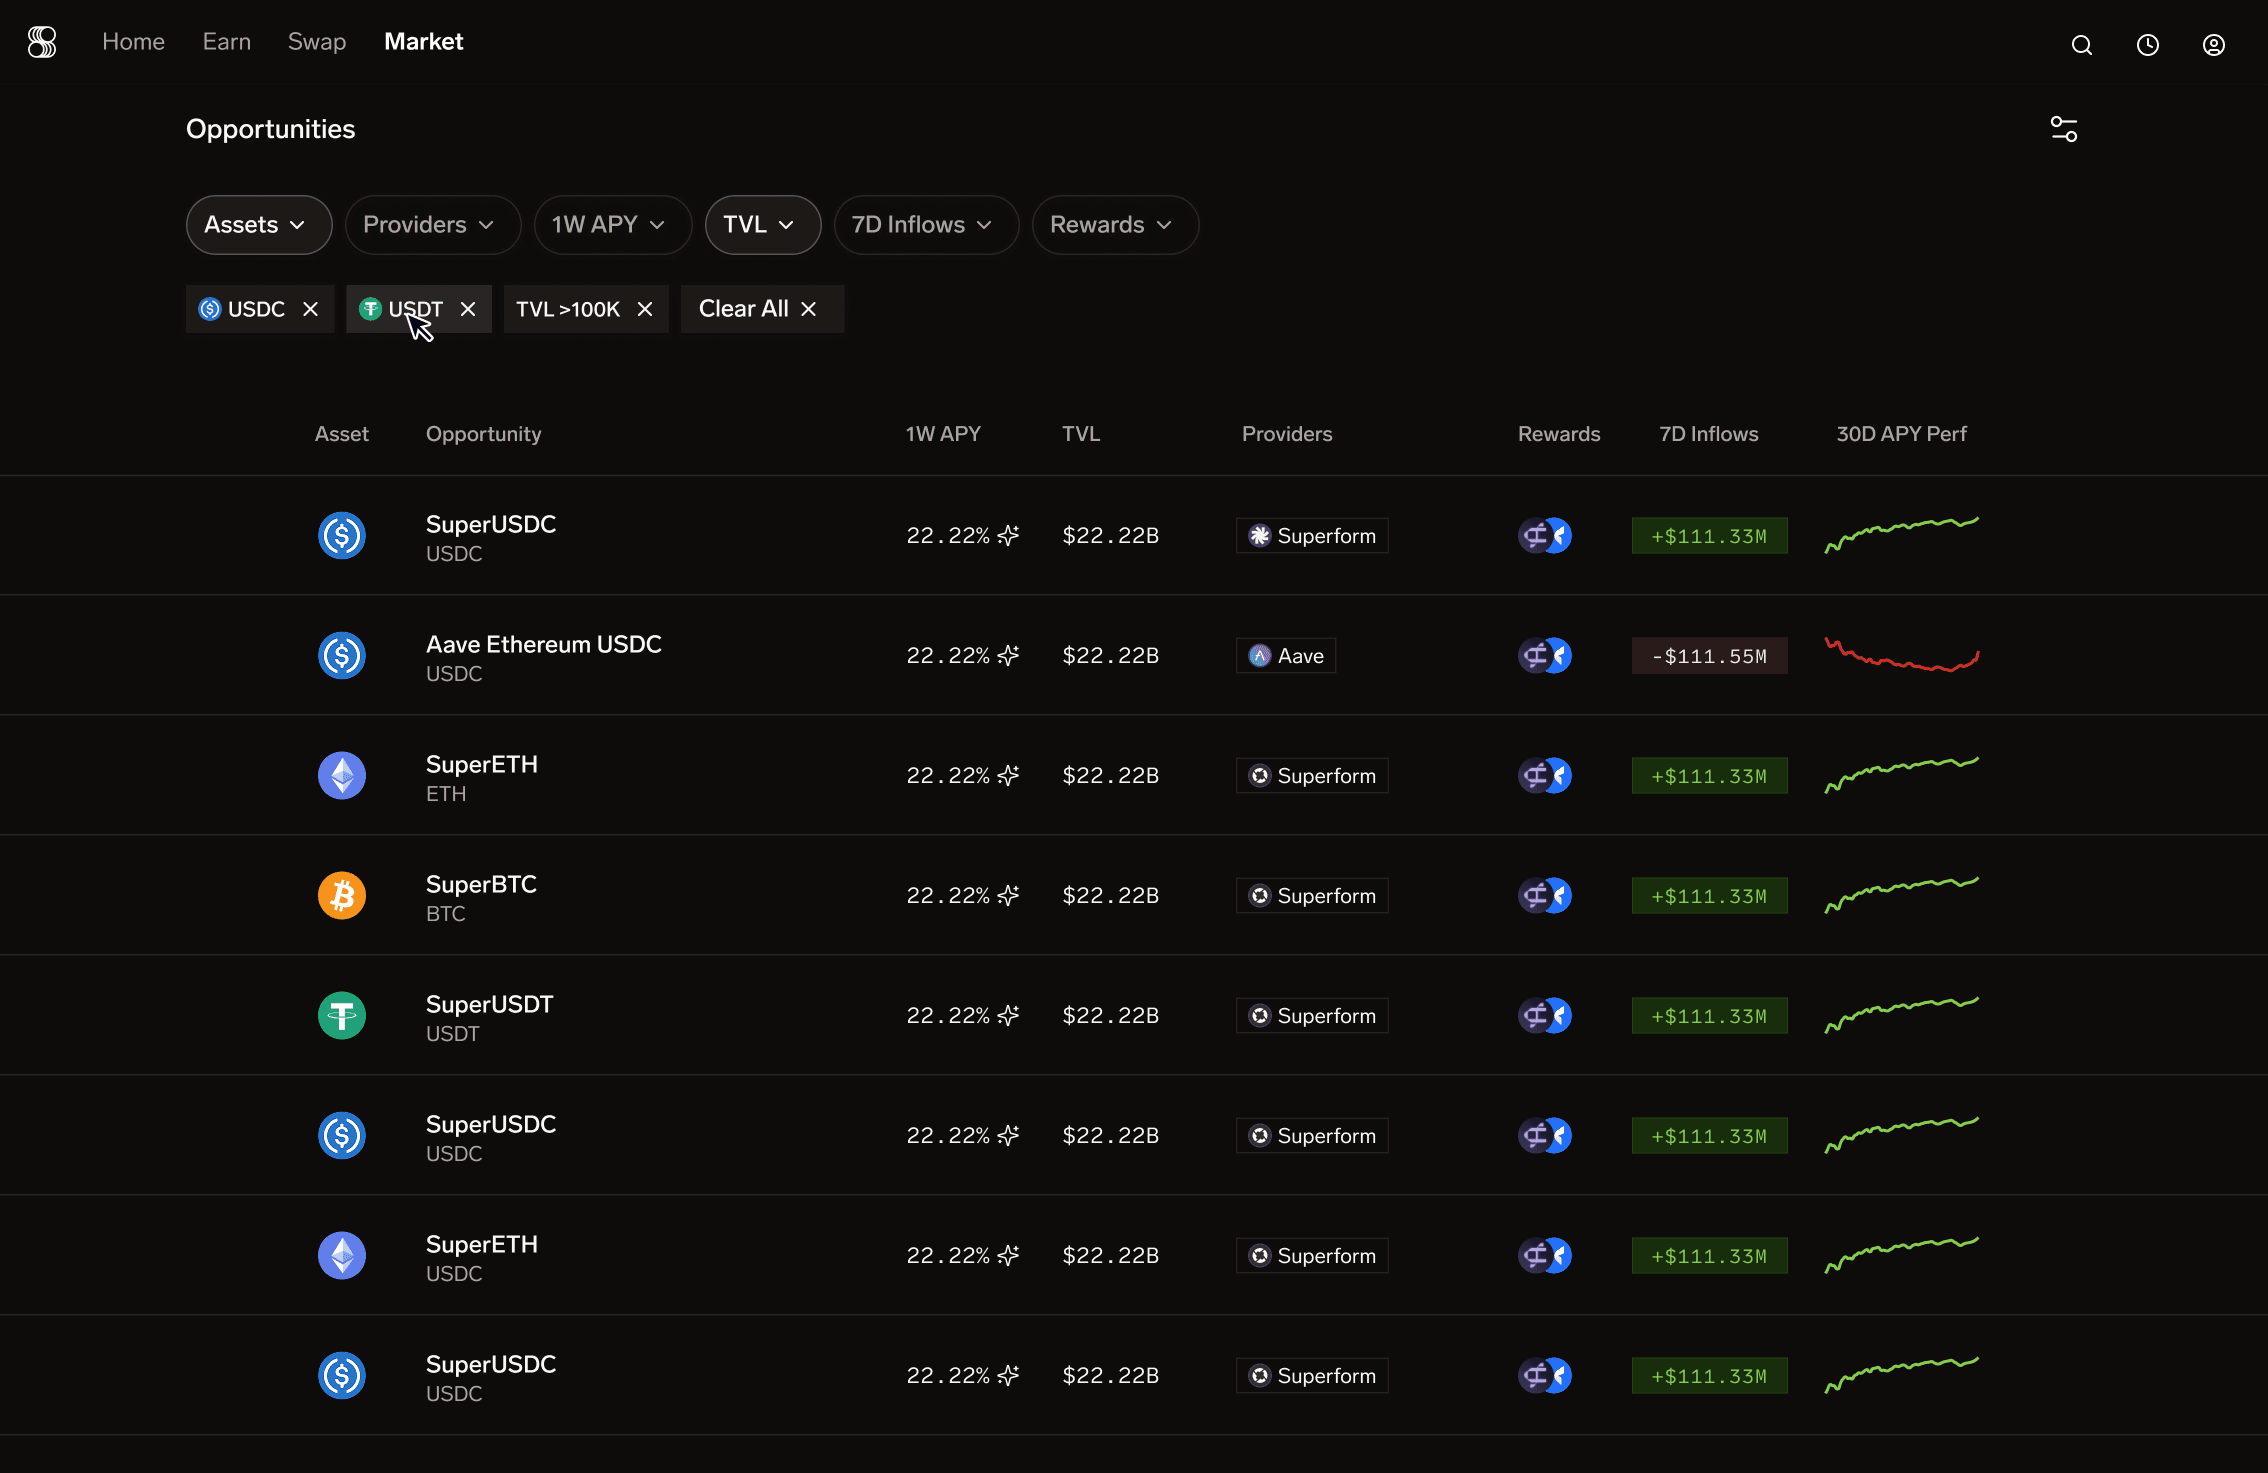Image resolution: width=2268 pixels, height=1473 pixels.
Task: Switch to the Swap tab
Action: [317, 42]
